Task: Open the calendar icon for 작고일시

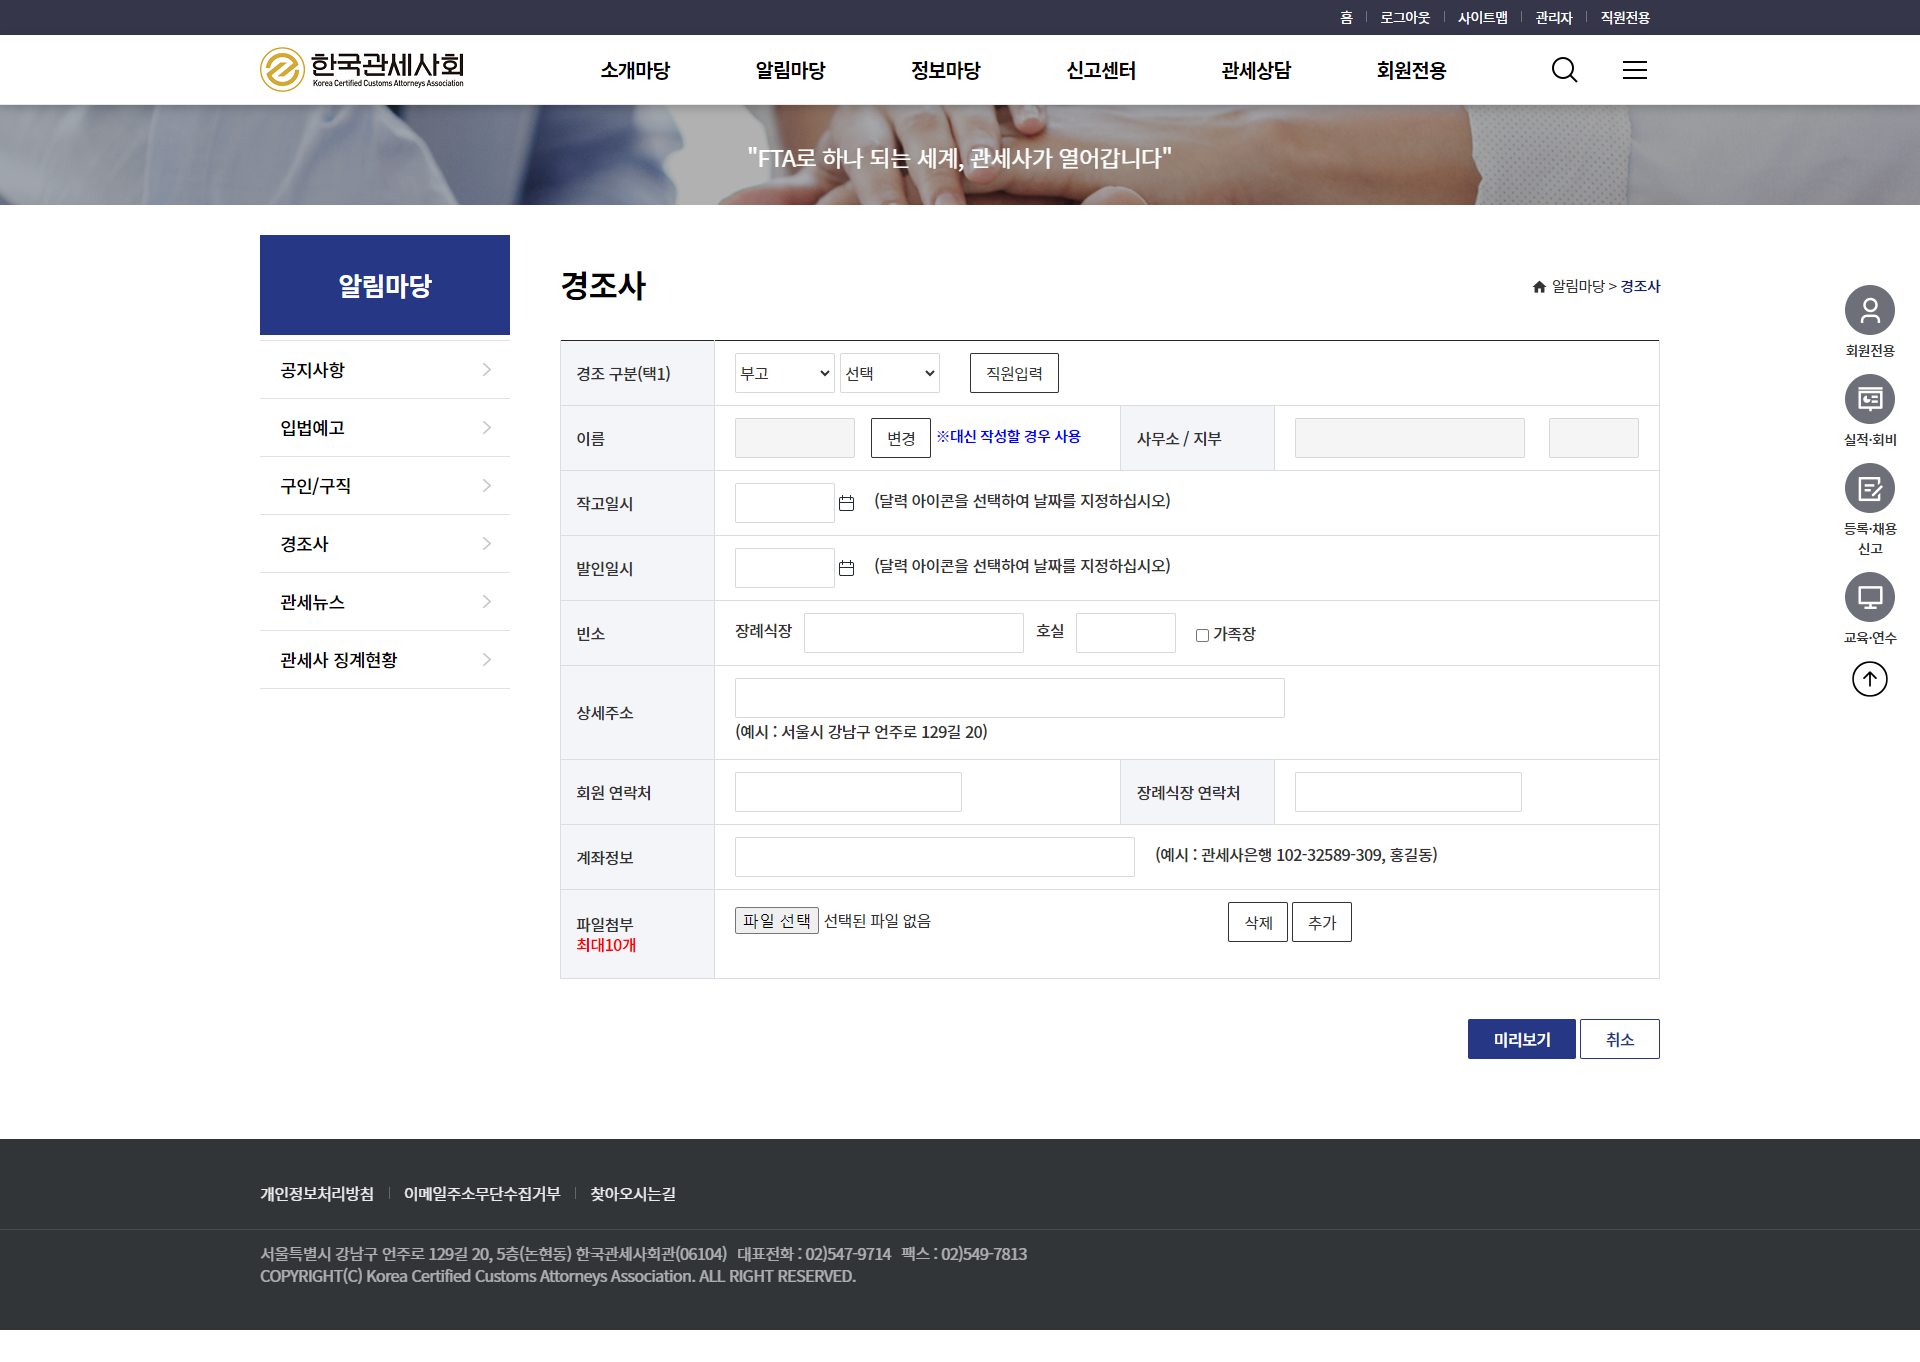Action: [x=846, y=503]
